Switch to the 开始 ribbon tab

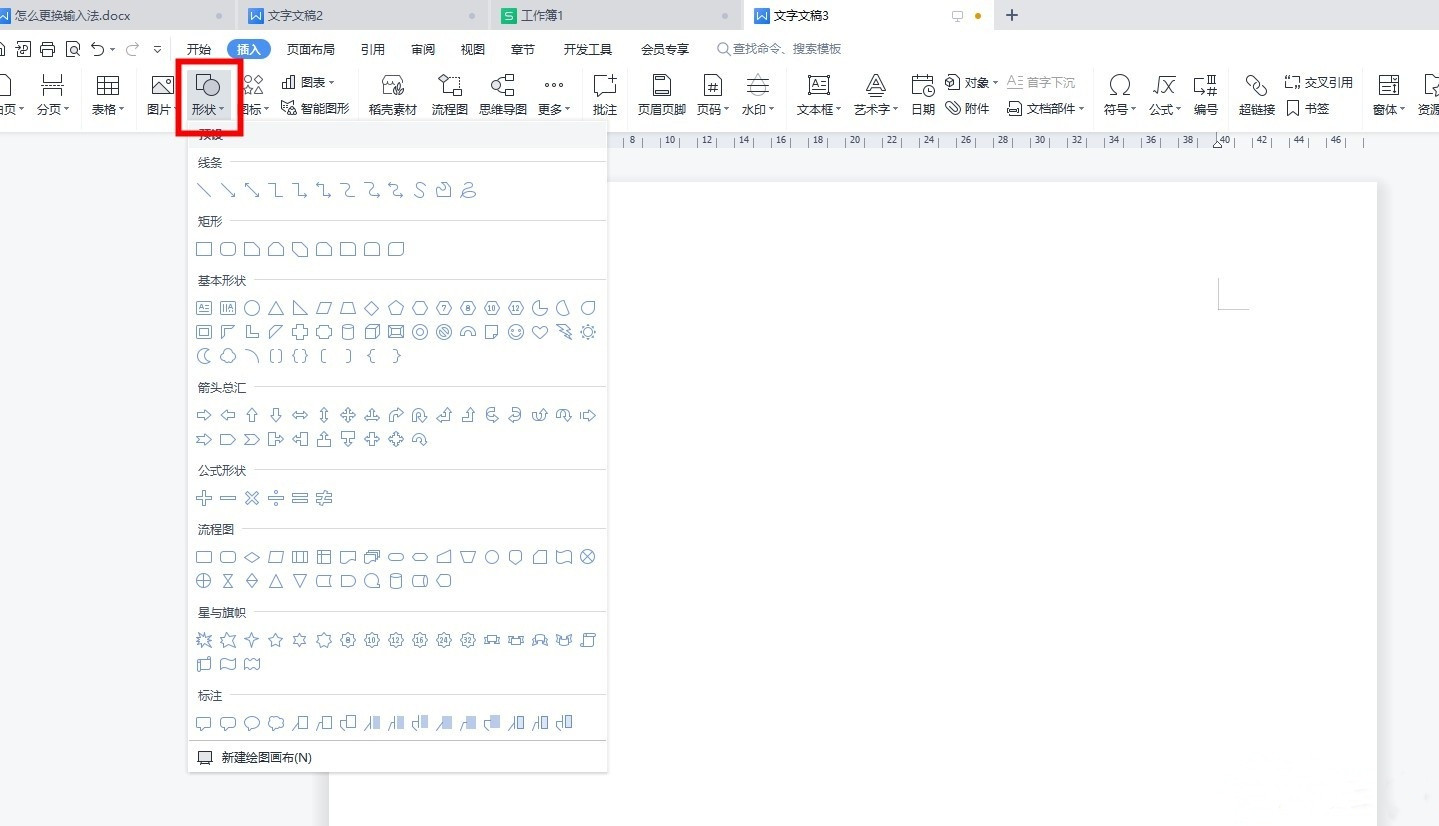coord(199,49)
